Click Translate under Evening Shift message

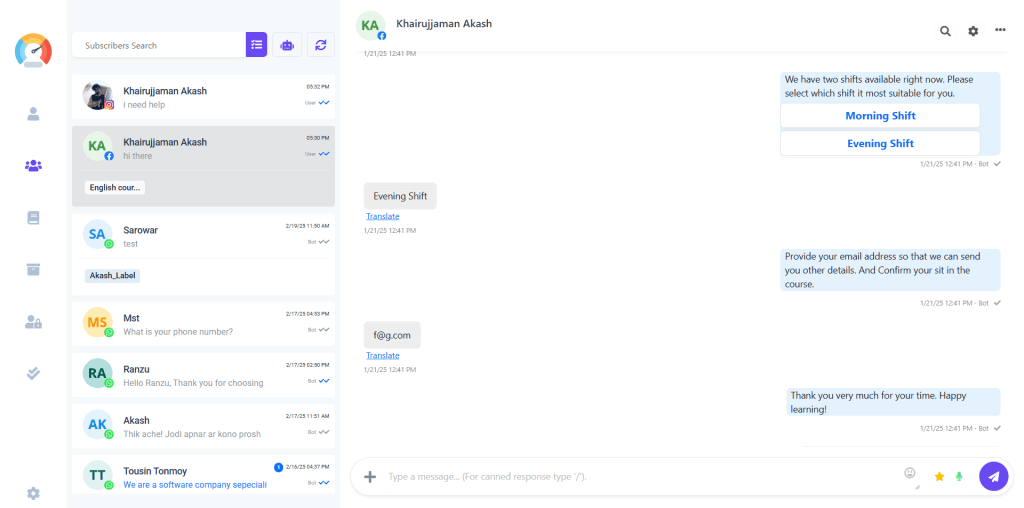[382, 216]
